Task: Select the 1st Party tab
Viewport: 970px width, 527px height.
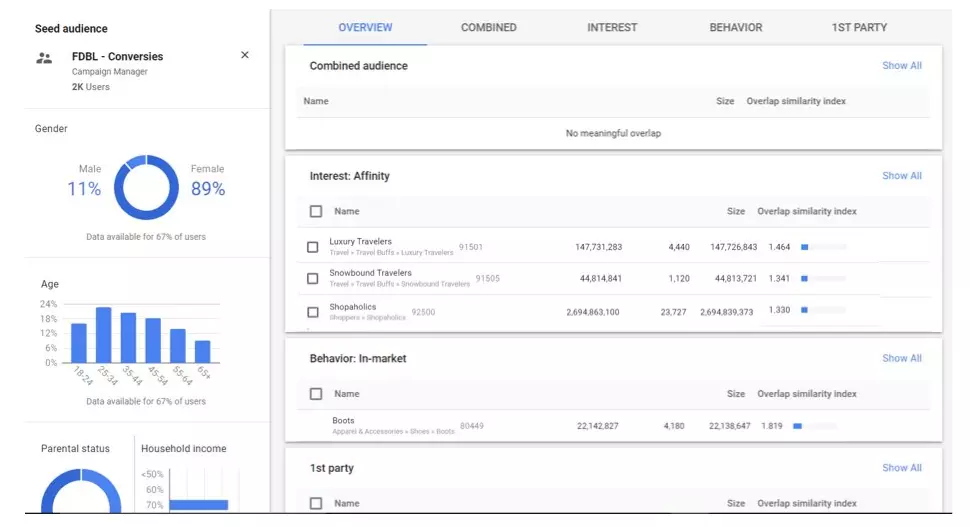Action: tap(859, 28)
